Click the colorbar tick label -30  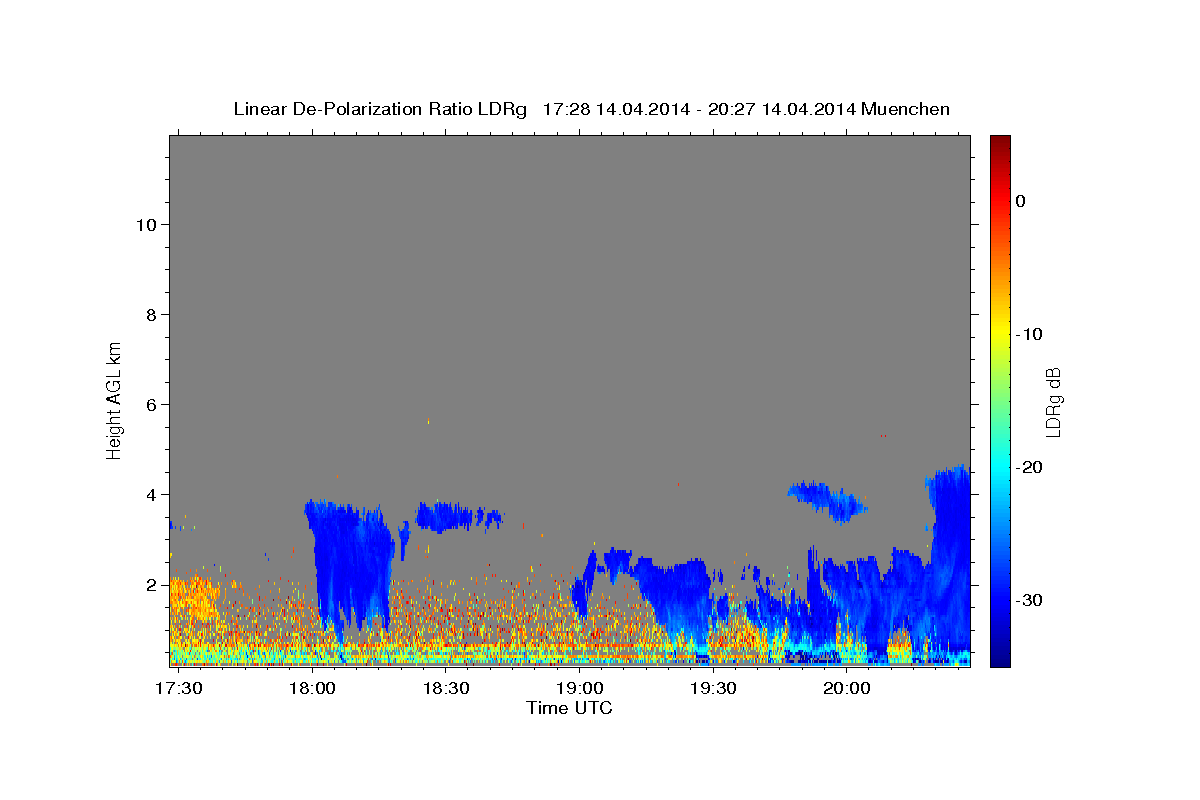(1030, 600)
